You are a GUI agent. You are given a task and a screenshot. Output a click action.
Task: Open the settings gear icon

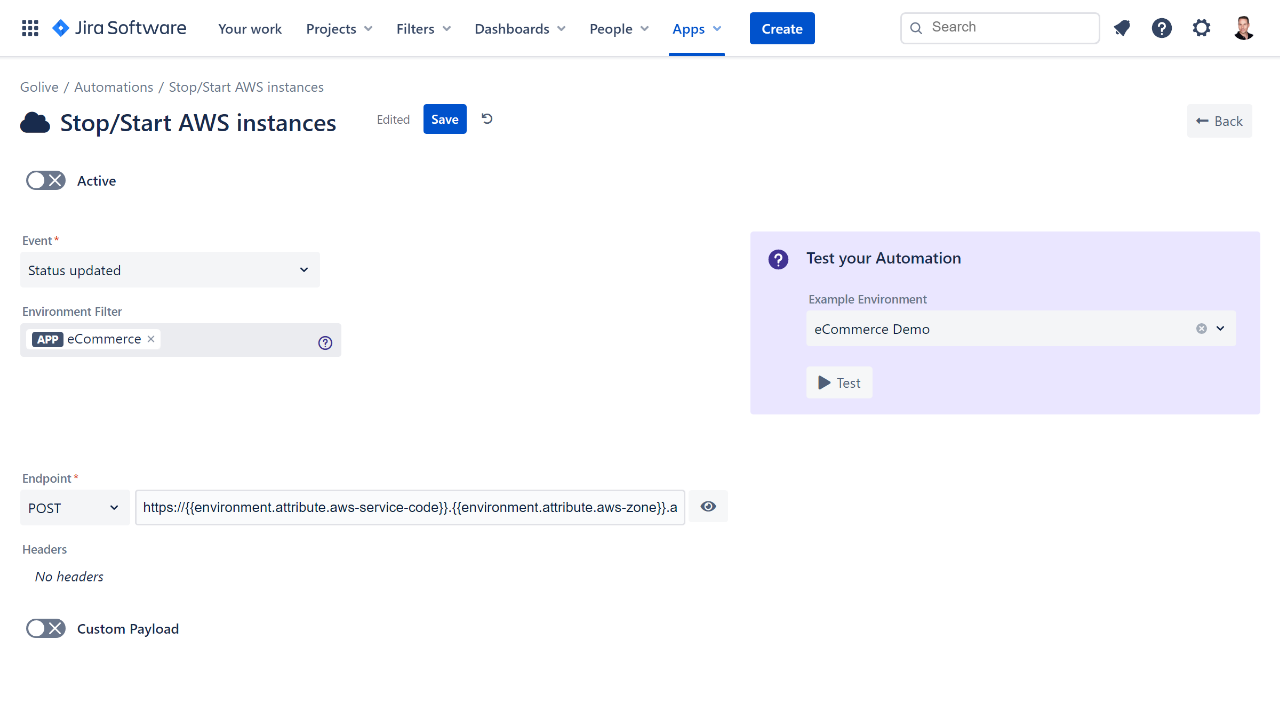point(1201,28)
